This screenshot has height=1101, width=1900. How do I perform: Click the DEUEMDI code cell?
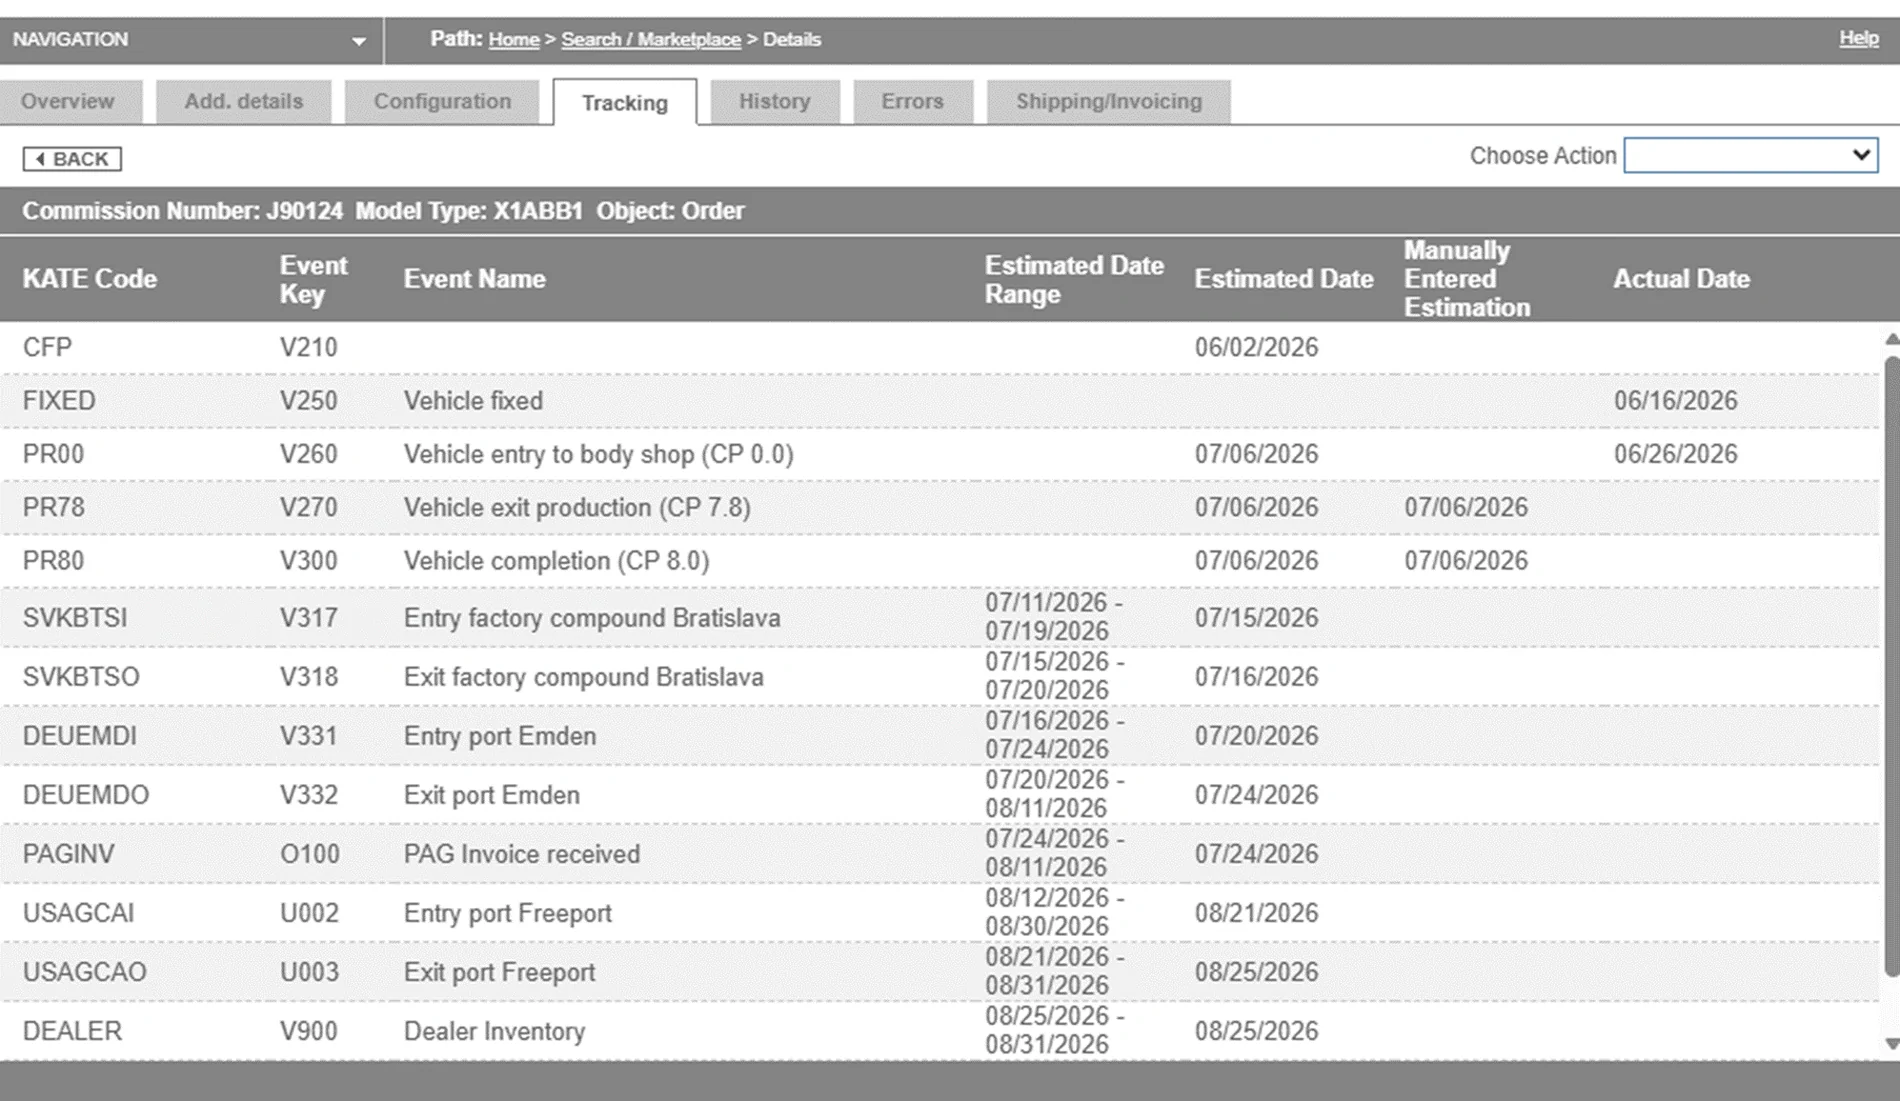coord(80,736)
